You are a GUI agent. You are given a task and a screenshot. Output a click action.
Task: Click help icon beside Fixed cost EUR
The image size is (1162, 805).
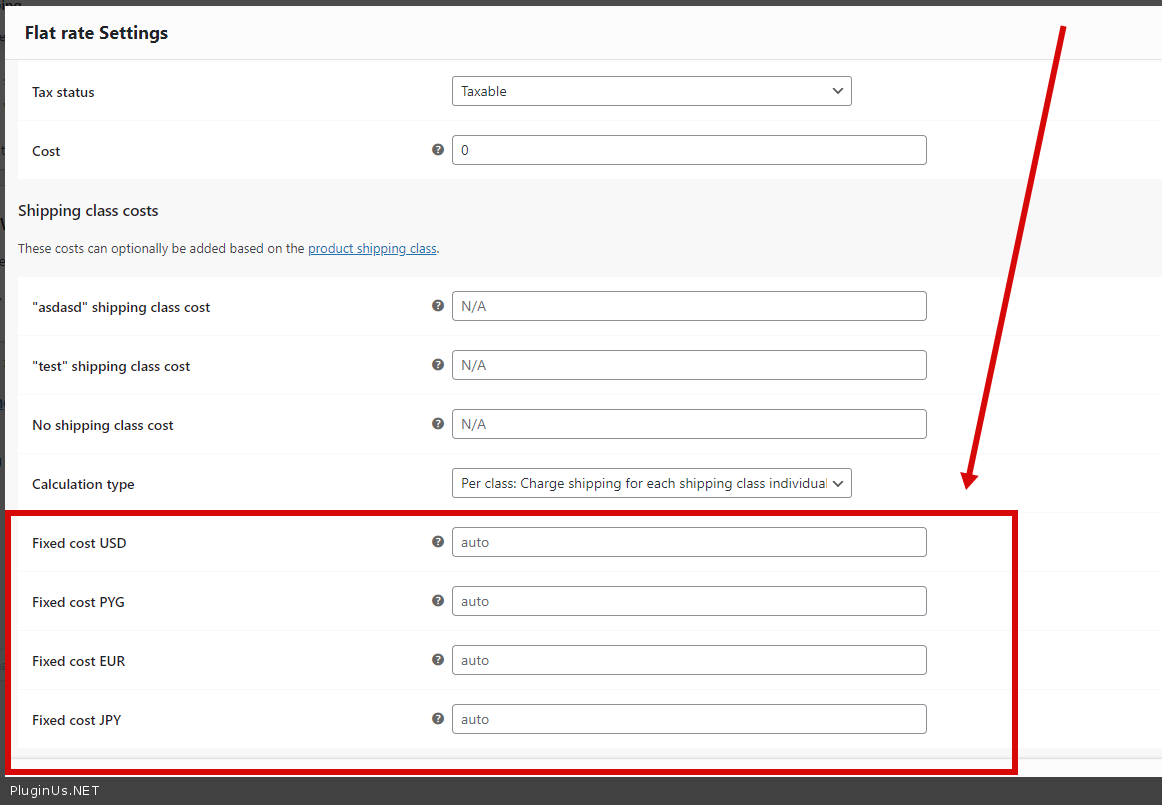click(x=438, y=660)
